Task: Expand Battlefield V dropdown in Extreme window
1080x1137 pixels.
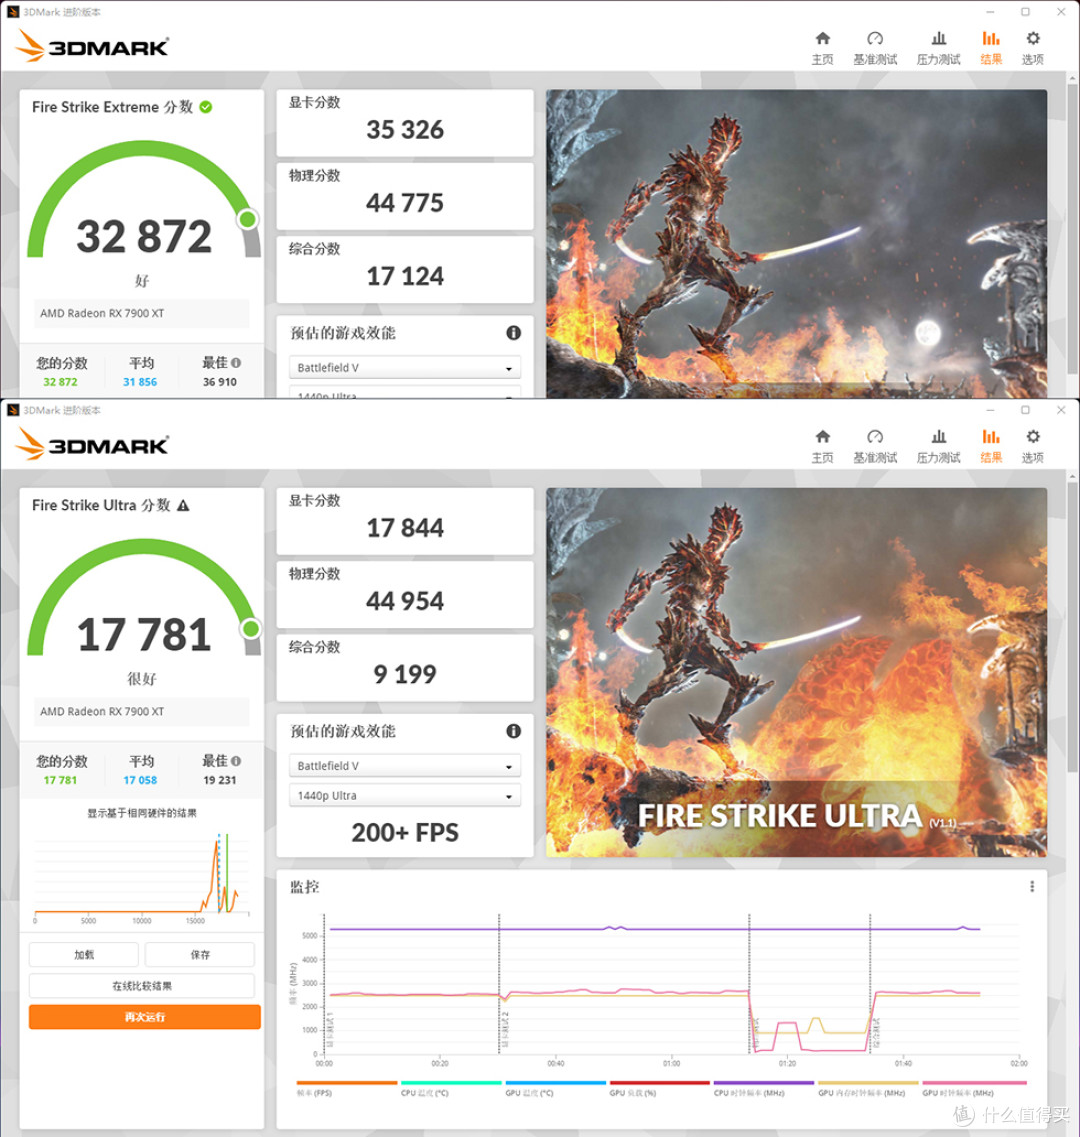Action: tap(405, 368)
